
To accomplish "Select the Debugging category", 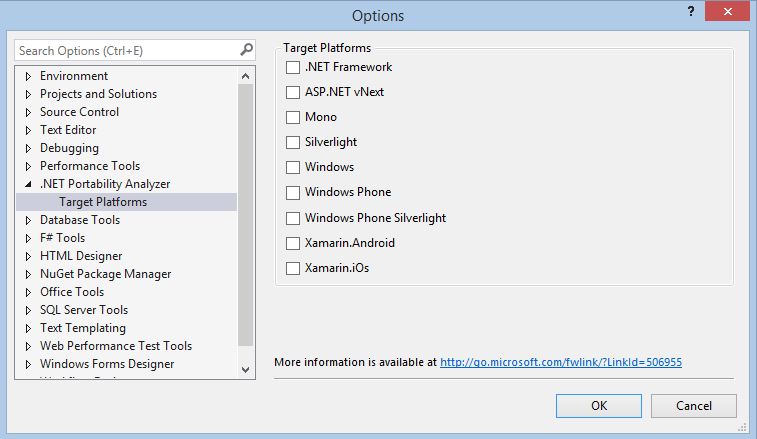I will click(70, 148).
